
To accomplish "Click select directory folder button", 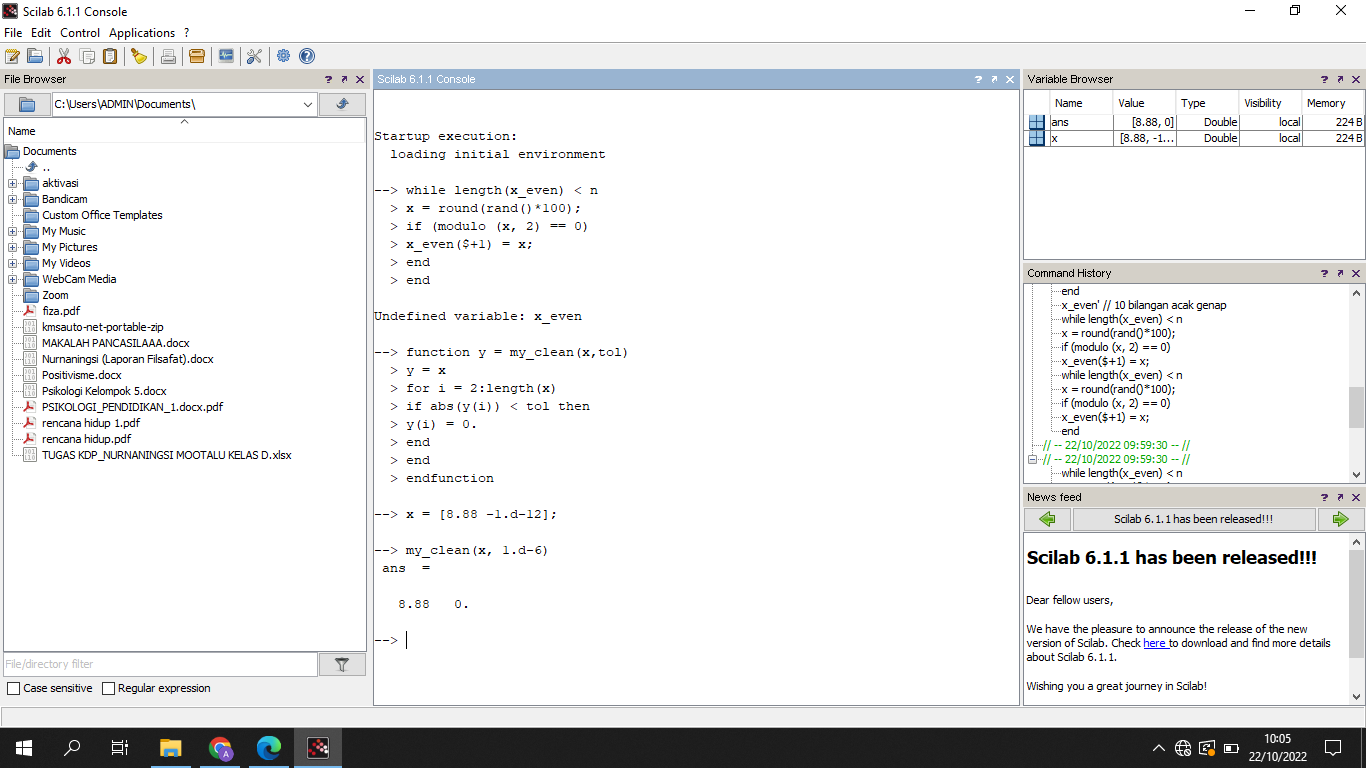I will pos(27,104).
